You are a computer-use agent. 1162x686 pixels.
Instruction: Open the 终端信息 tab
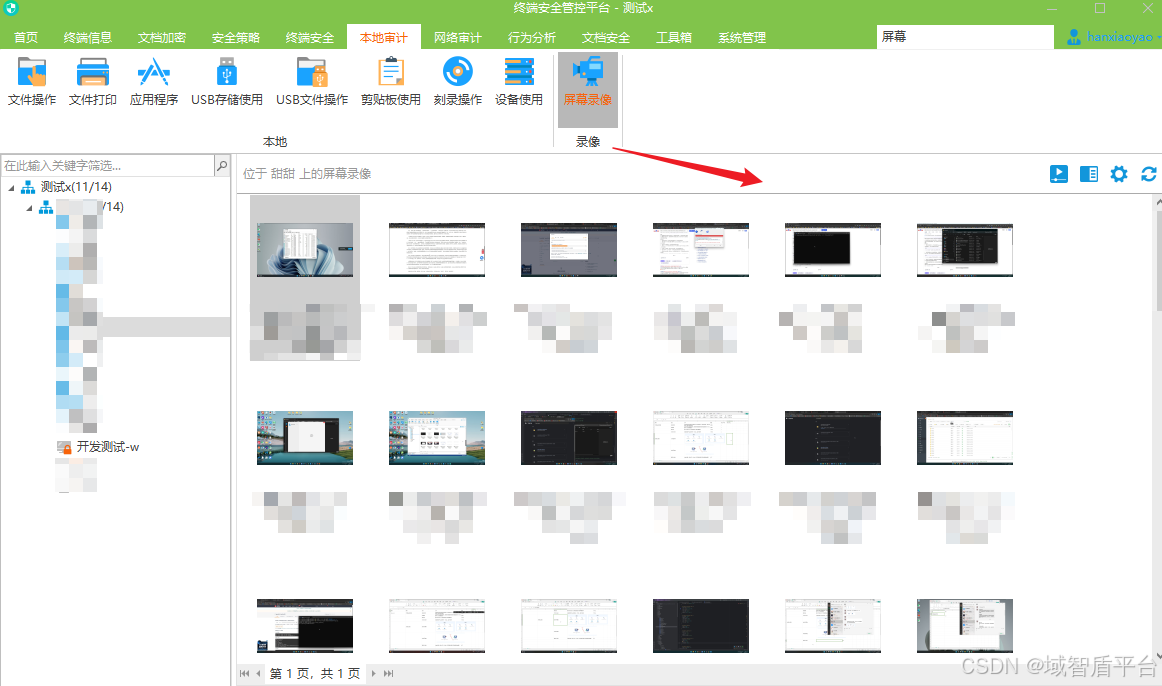pos(87,37)
